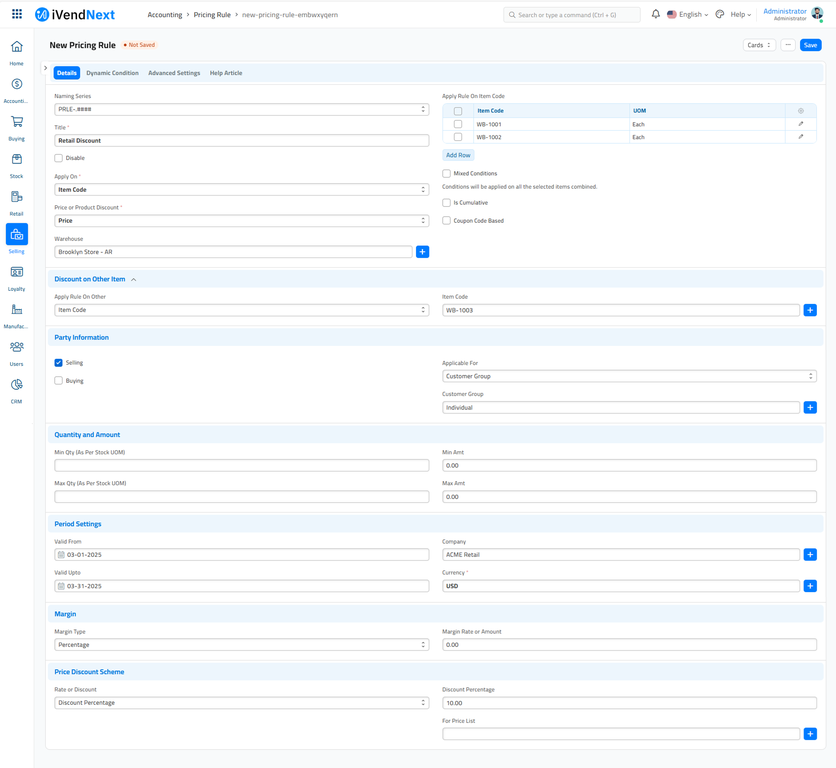
Task: Click the Discount Percentage input field
Action: click(x=629, y=703)
